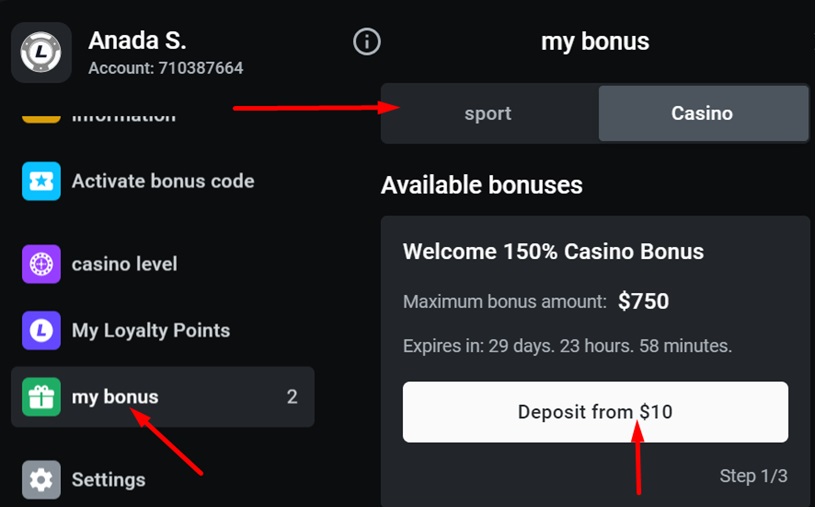Click the Anada S. profile name
The image size is (816, 510).
(137, 41)
